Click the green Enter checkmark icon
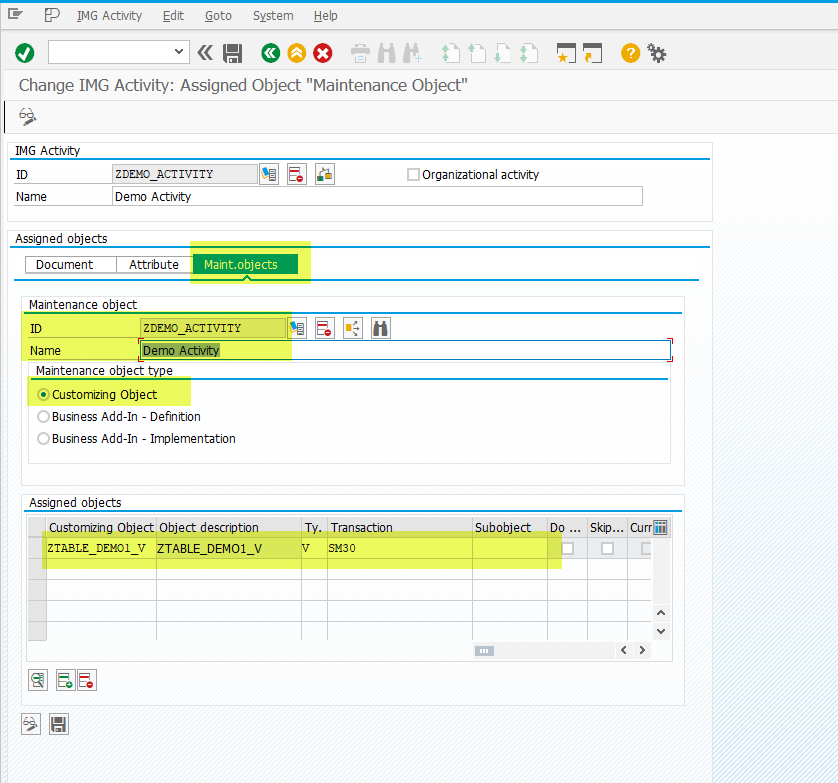838x783 pixels. tap(25, 53)
